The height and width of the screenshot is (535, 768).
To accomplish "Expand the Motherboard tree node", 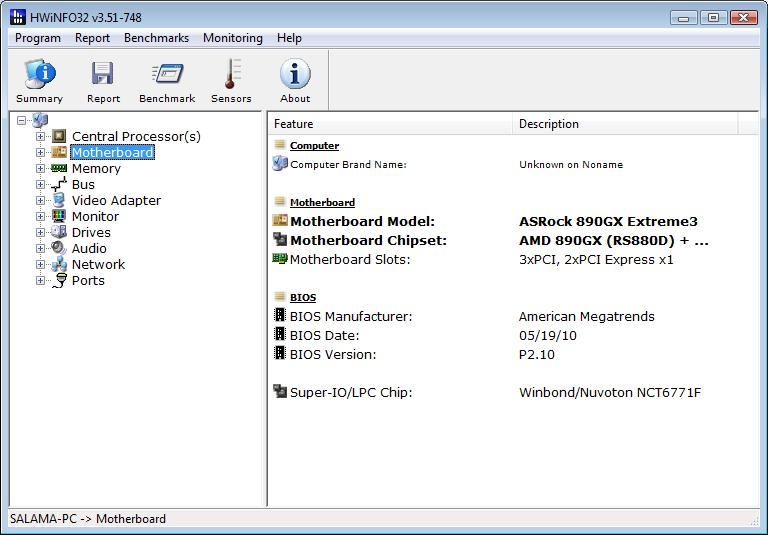I will 41,152.
